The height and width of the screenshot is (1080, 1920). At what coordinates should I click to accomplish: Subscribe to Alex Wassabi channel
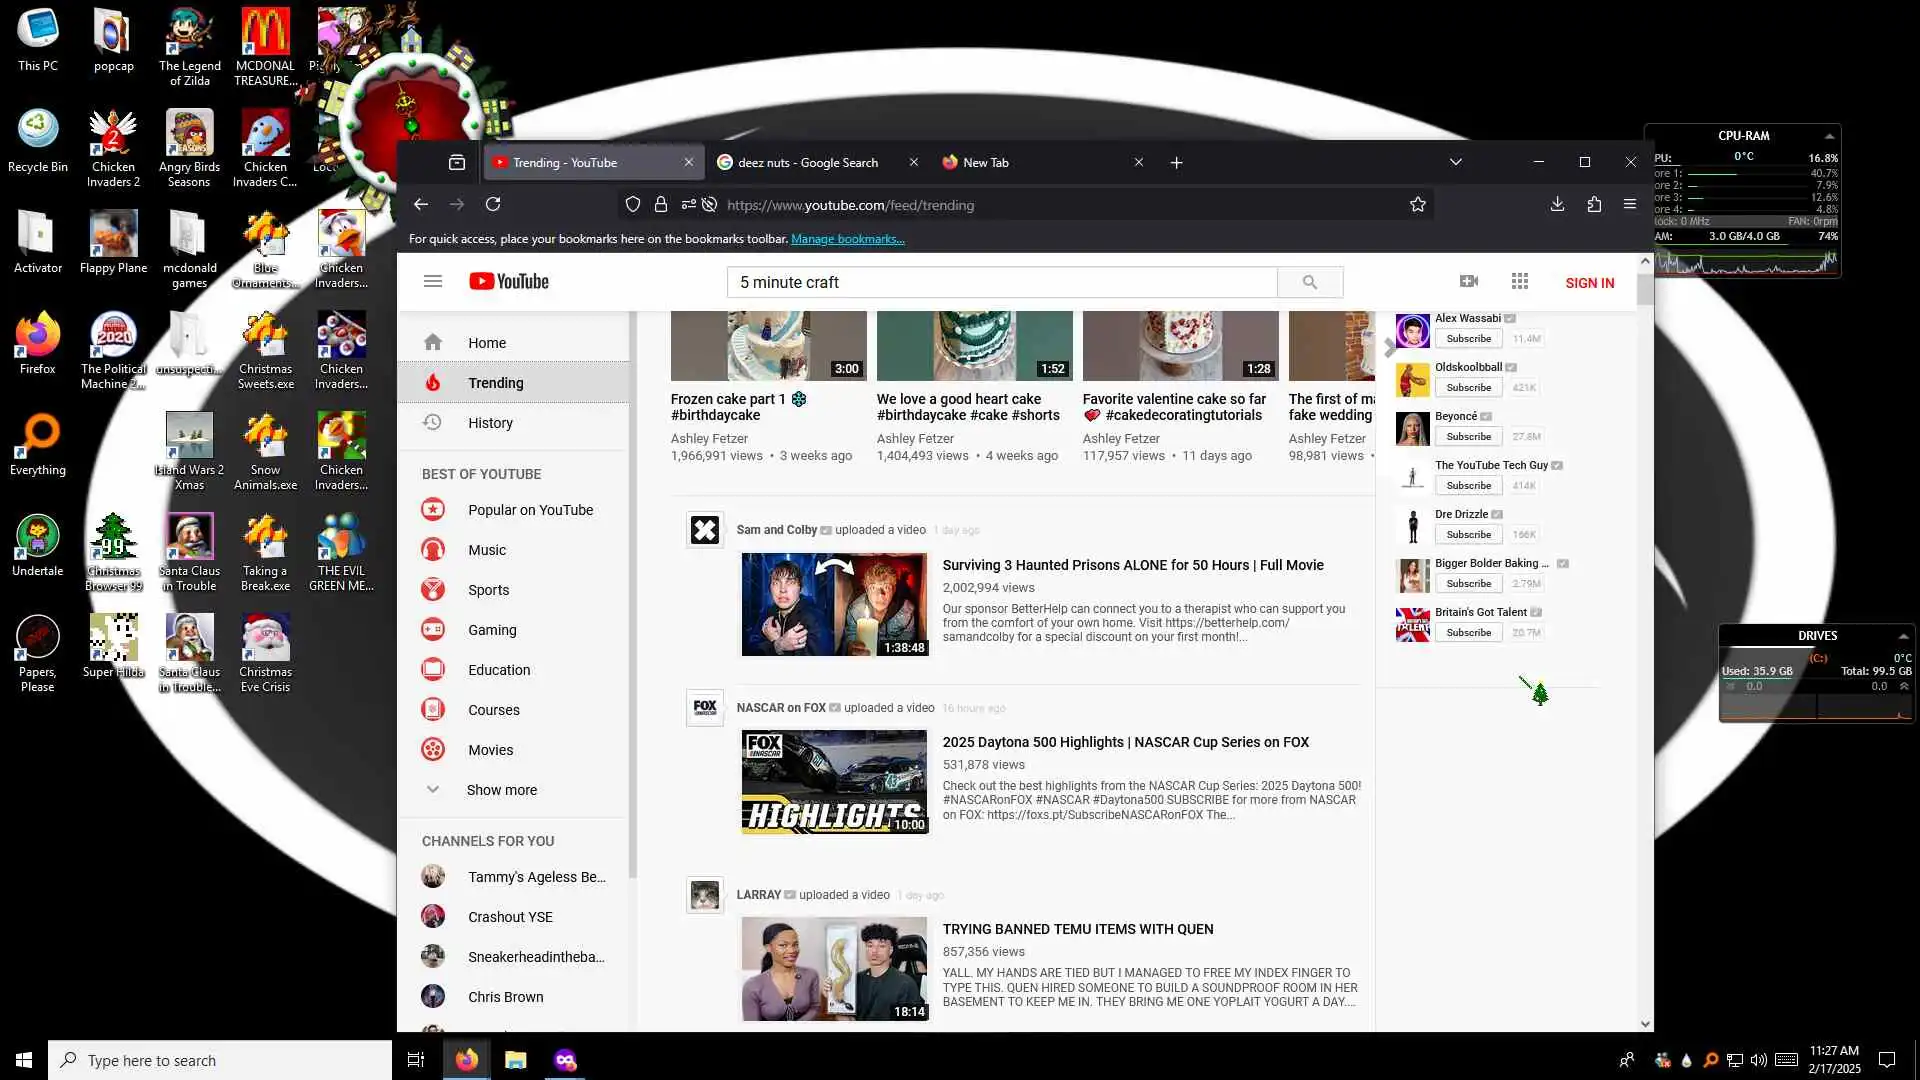pos(1468,339)
